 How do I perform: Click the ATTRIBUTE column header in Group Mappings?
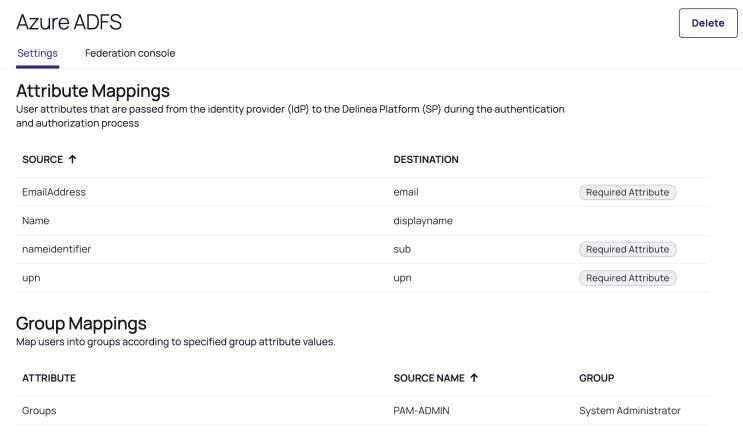click(49, 378)
